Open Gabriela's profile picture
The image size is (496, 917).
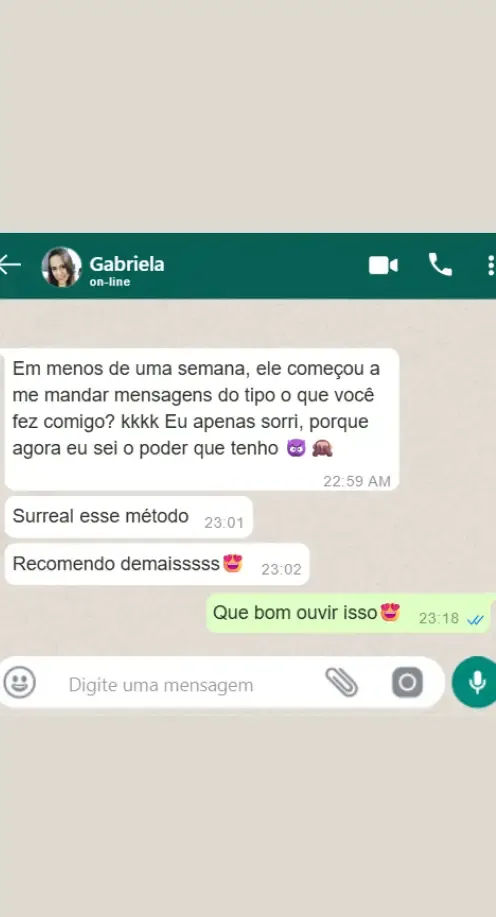[61, 267]
